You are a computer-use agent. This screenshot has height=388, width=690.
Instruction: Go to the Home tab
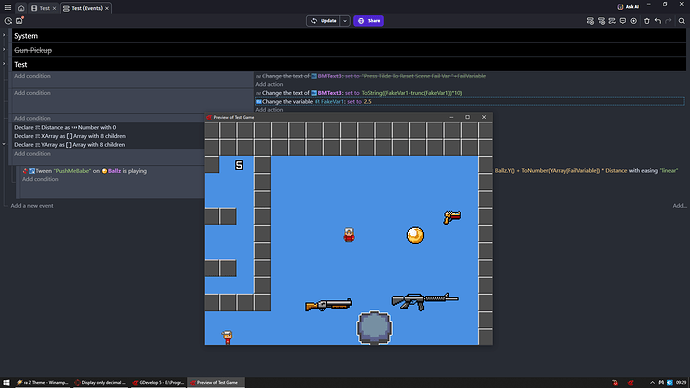click(x=21, y=8)
